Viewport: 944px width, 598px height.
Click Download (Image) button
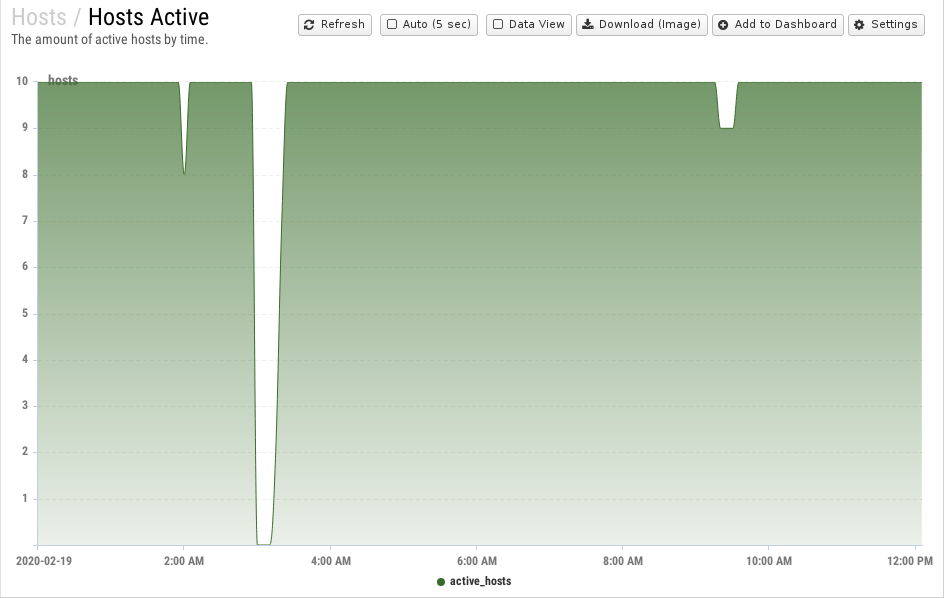point(642,25)
